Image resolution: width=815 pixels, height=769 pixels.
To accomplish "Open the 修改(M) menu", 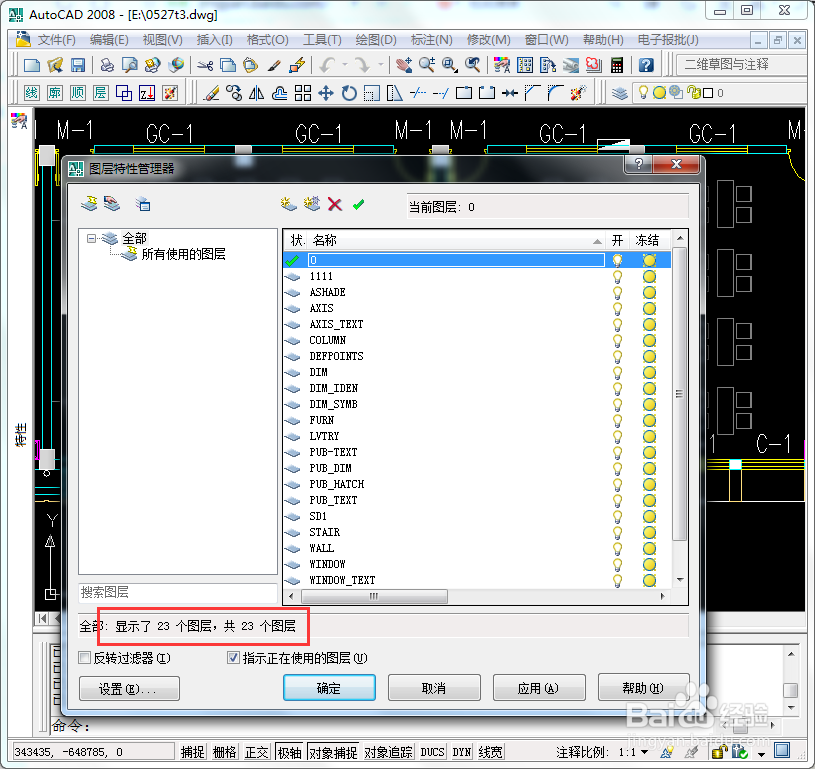I will [x=488, y=40].
